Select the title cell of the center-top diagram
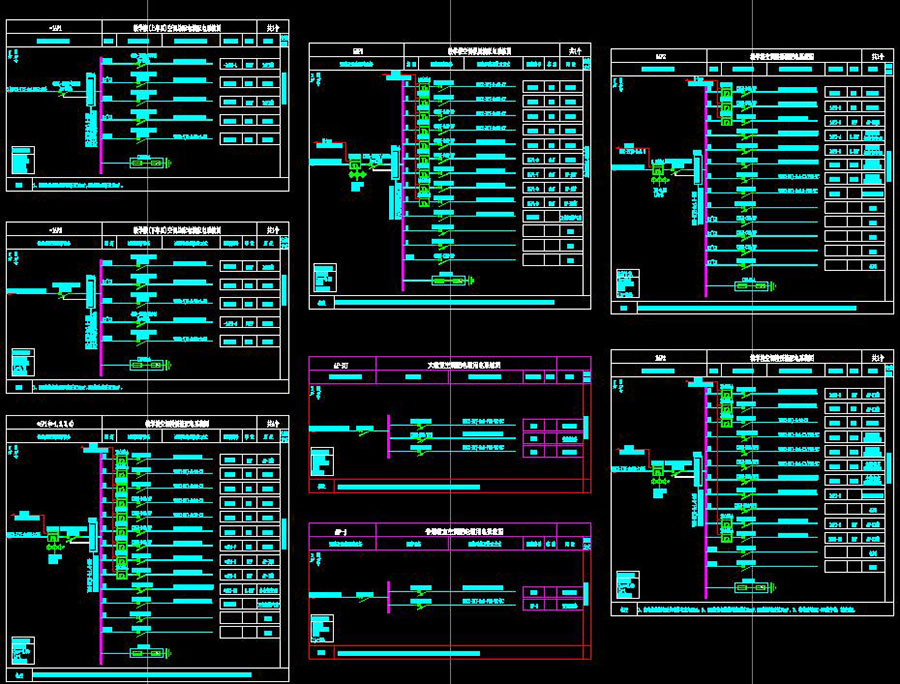This screenshot has height=684, width=900. tap(481, 50)
